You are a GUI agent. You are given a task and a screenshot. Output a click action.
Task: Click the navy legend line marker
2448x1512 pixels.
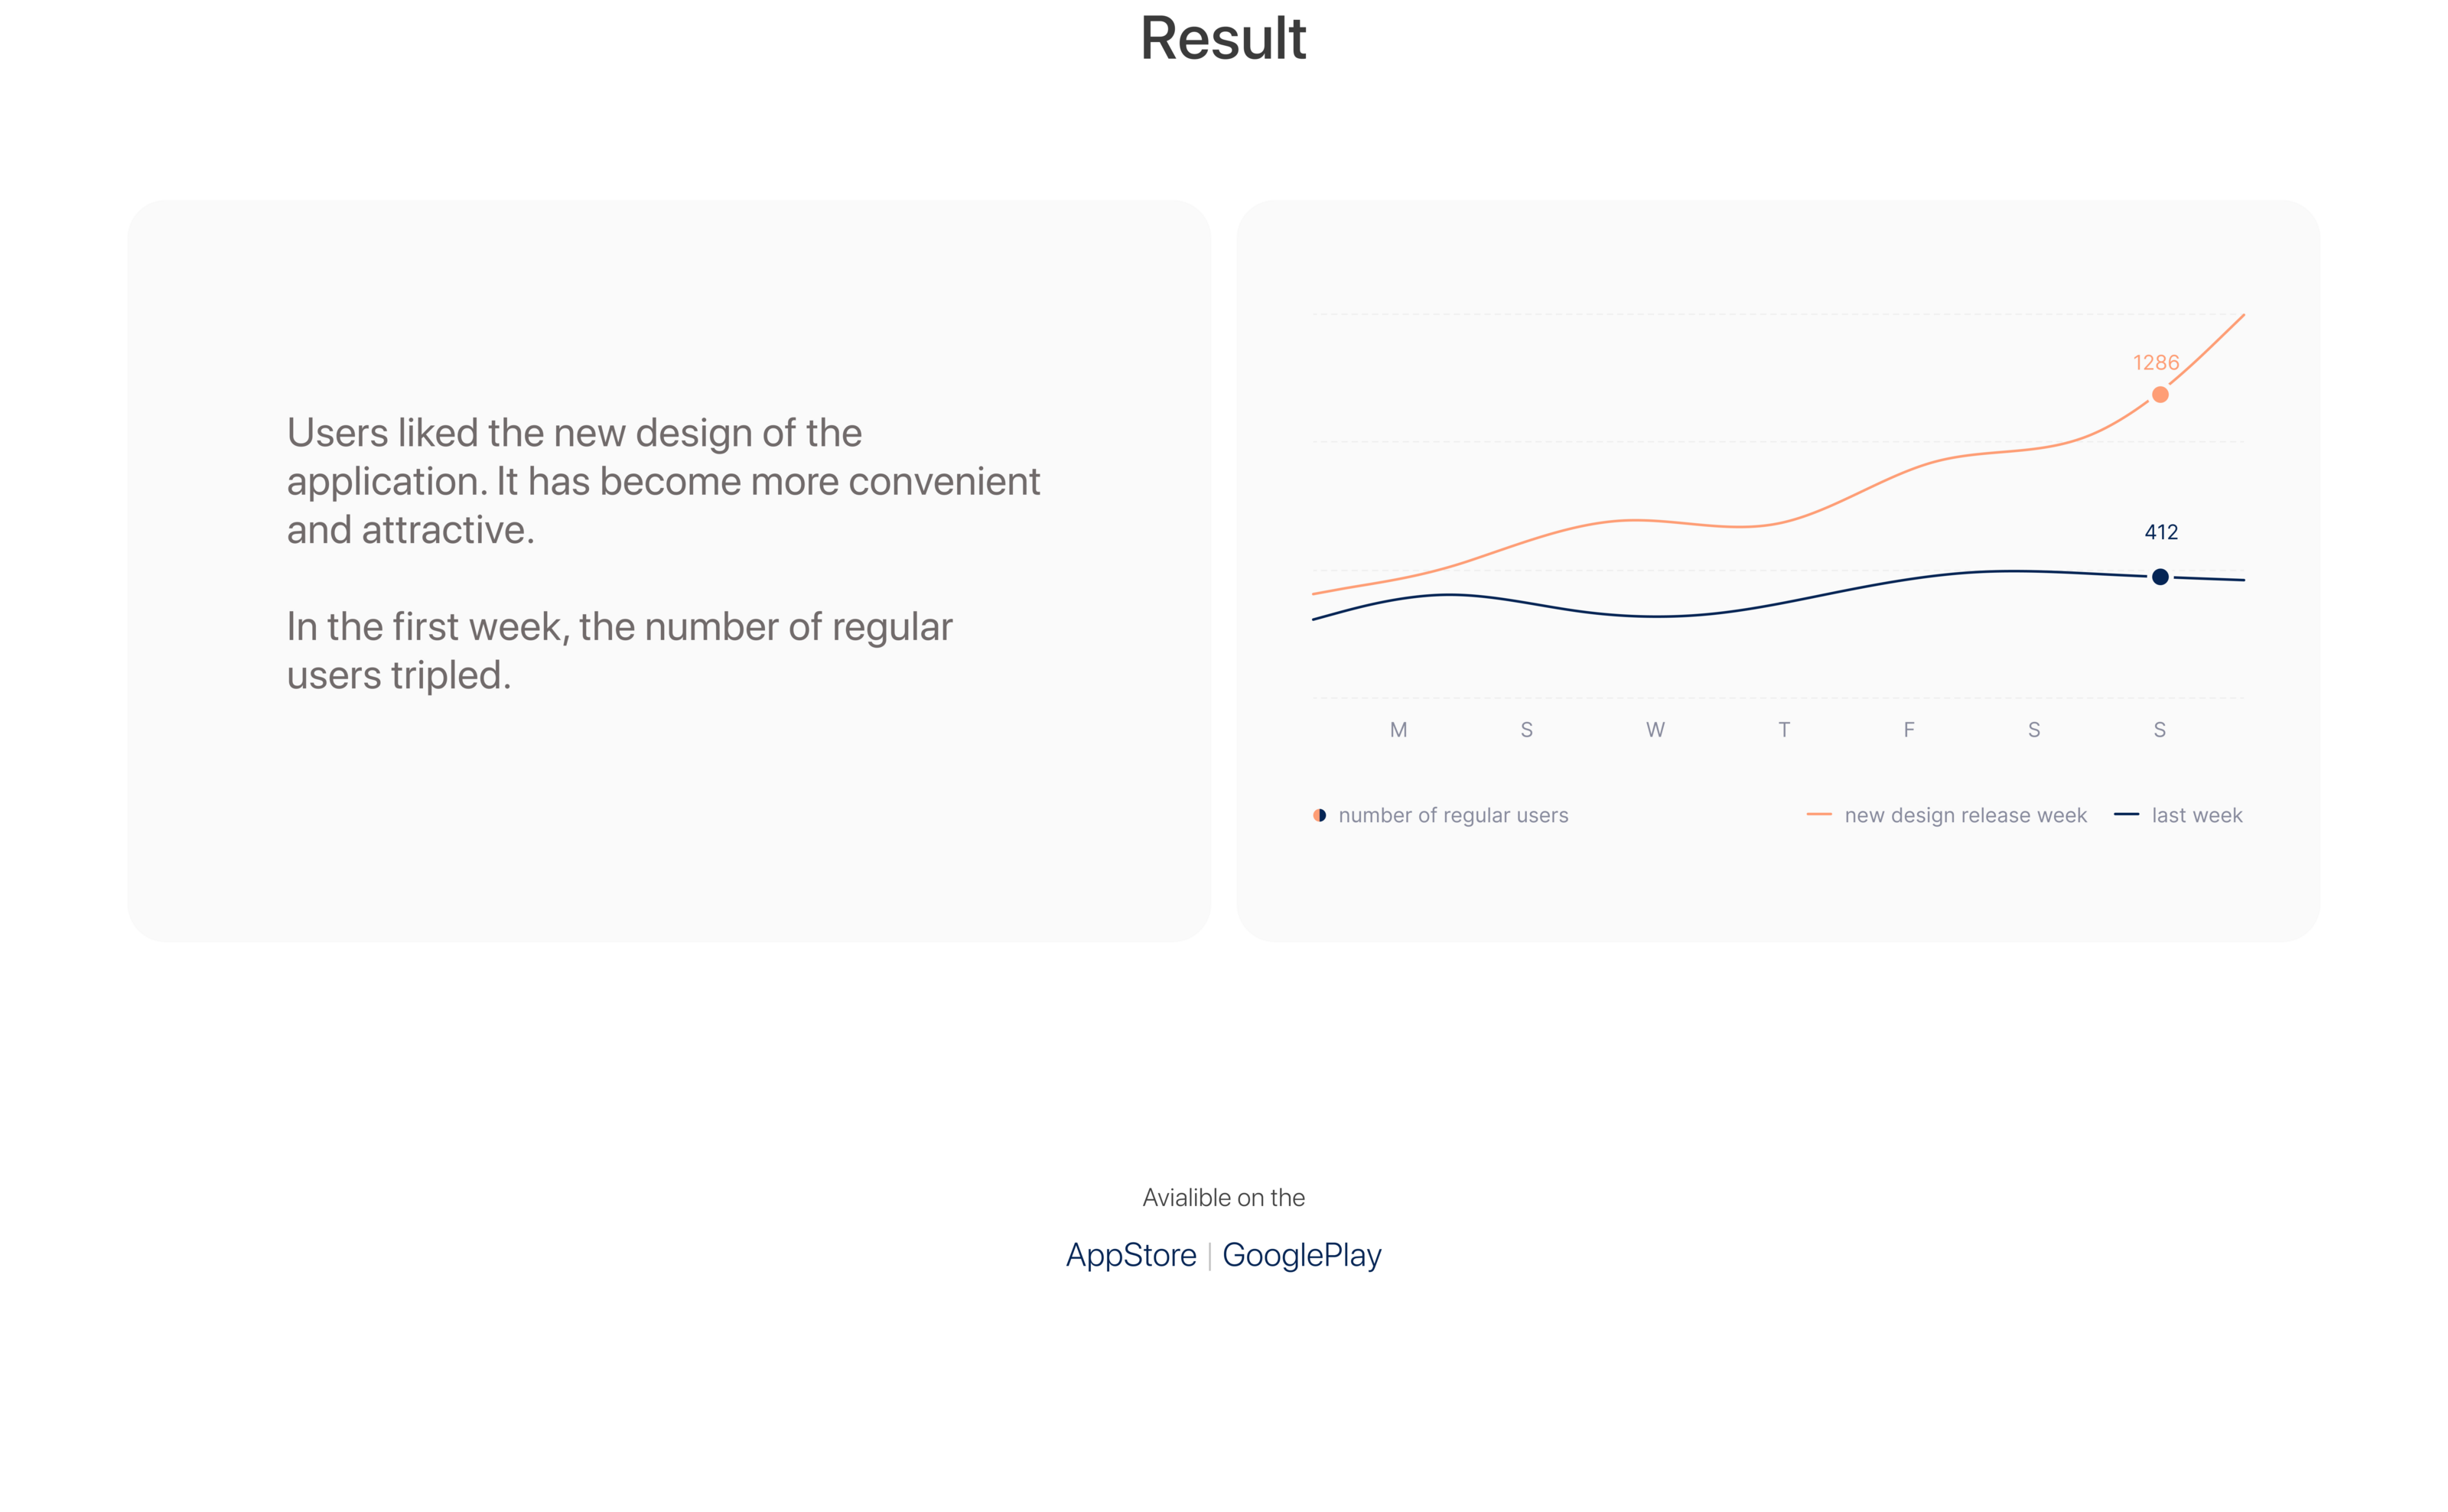click(2126, 815)
